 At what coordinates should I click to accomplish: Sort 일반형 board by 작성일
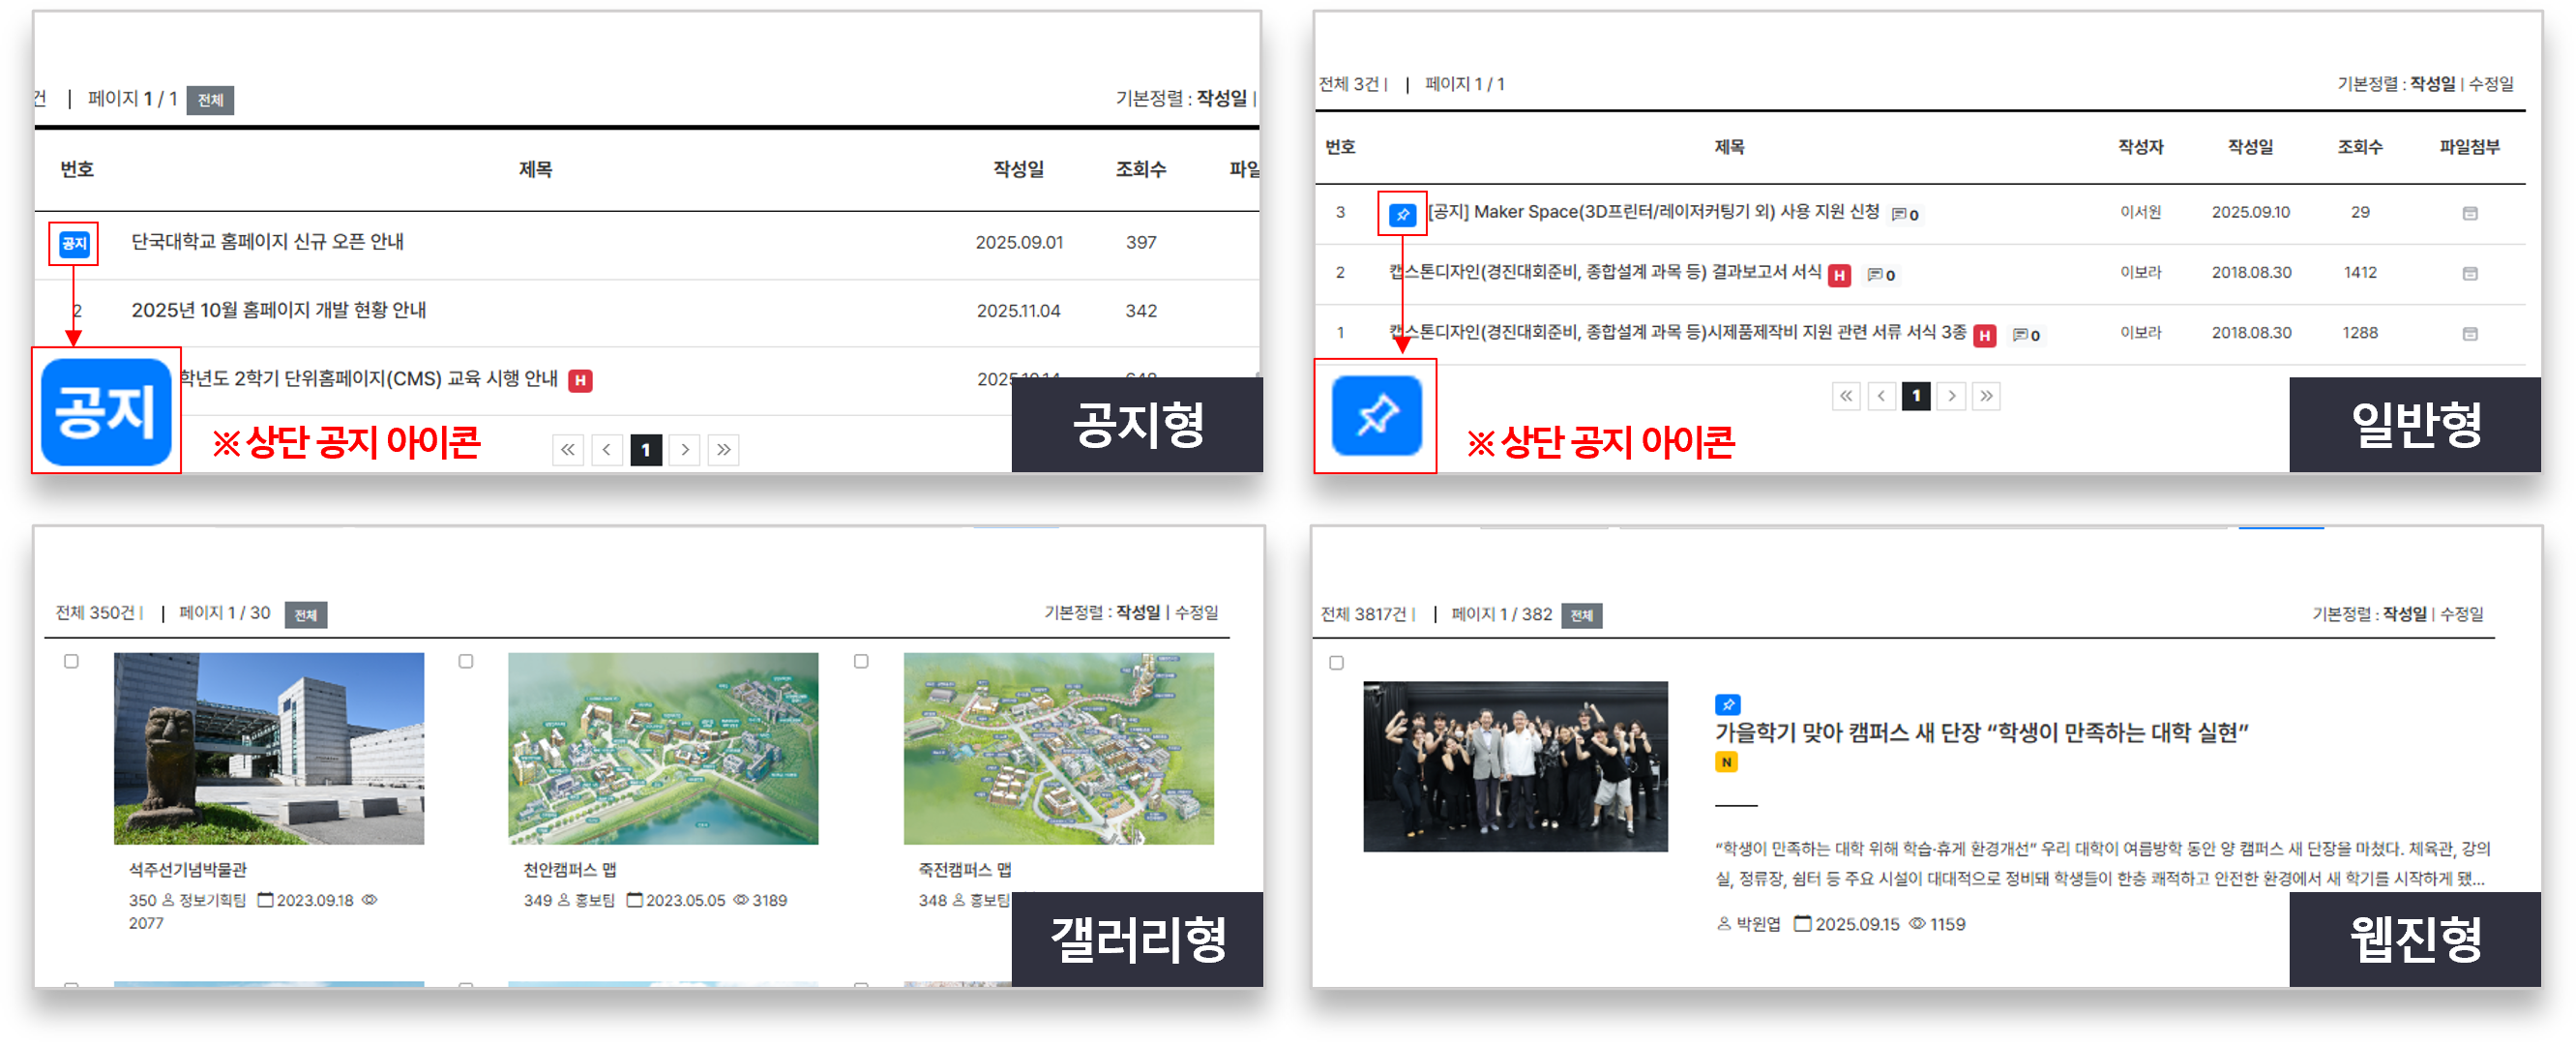click(2432, 84)
